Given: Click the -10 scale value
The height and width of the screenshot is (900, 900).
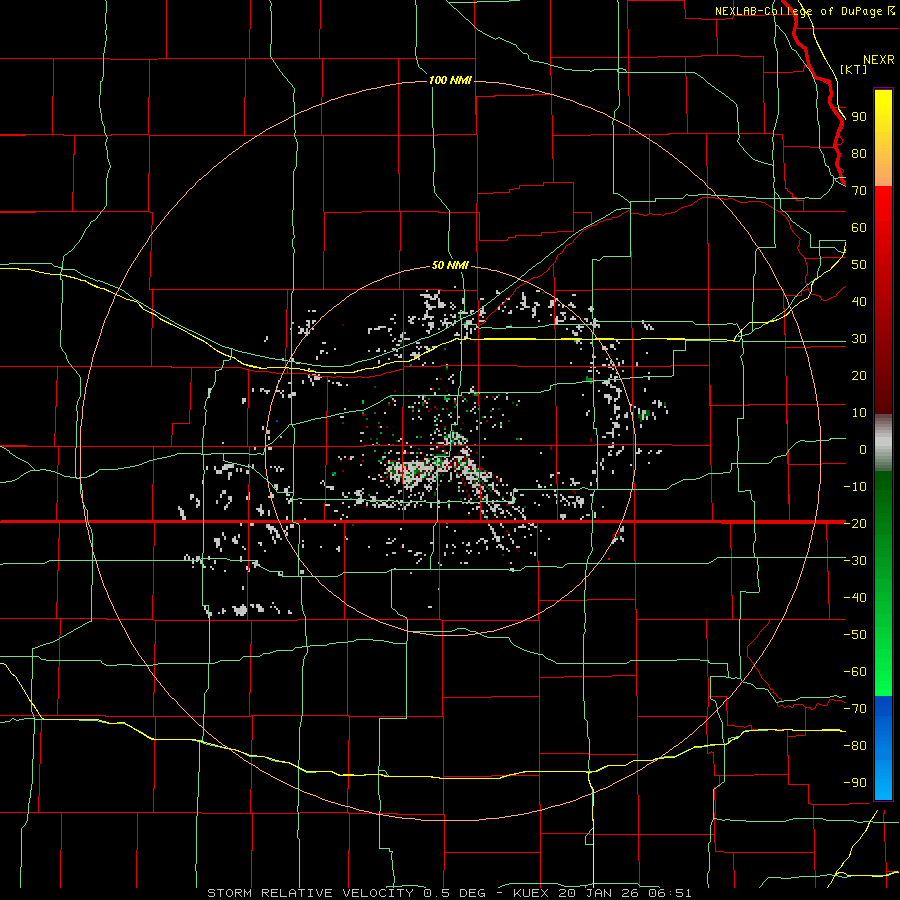Looking at the screenshot, I should [x=855, y=487].
